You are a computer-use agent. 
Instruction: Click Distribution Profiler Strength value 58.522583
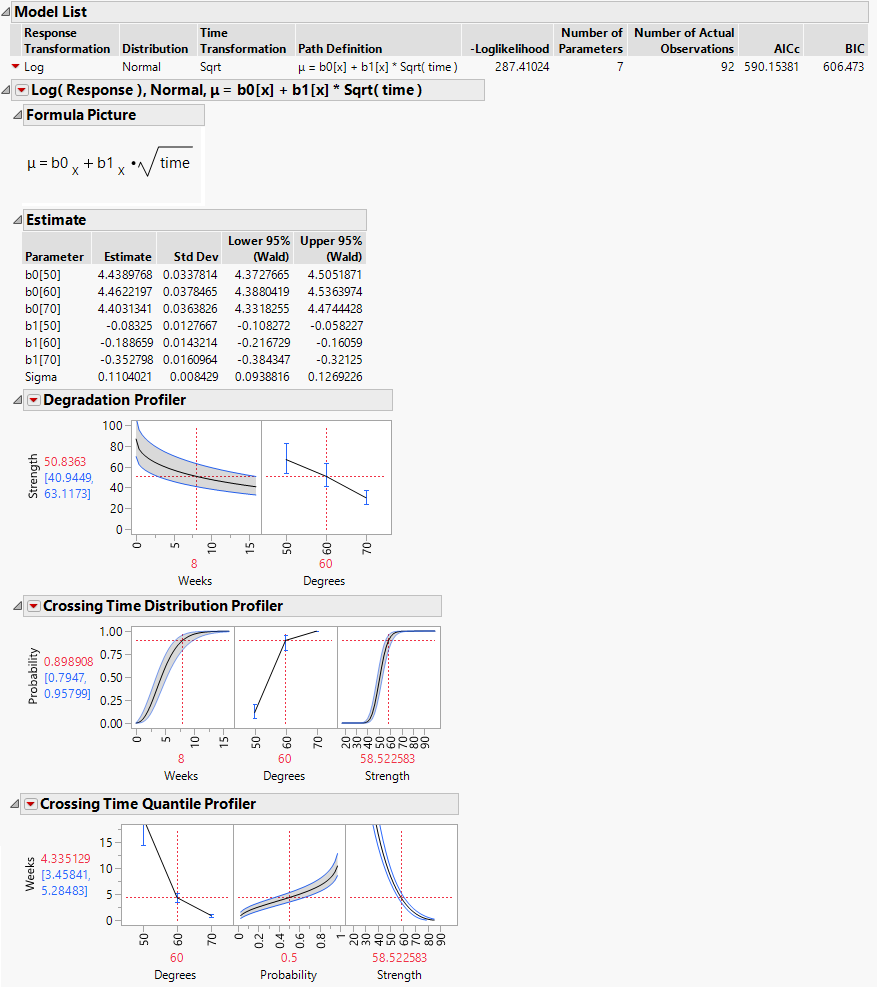coord(387,759)
